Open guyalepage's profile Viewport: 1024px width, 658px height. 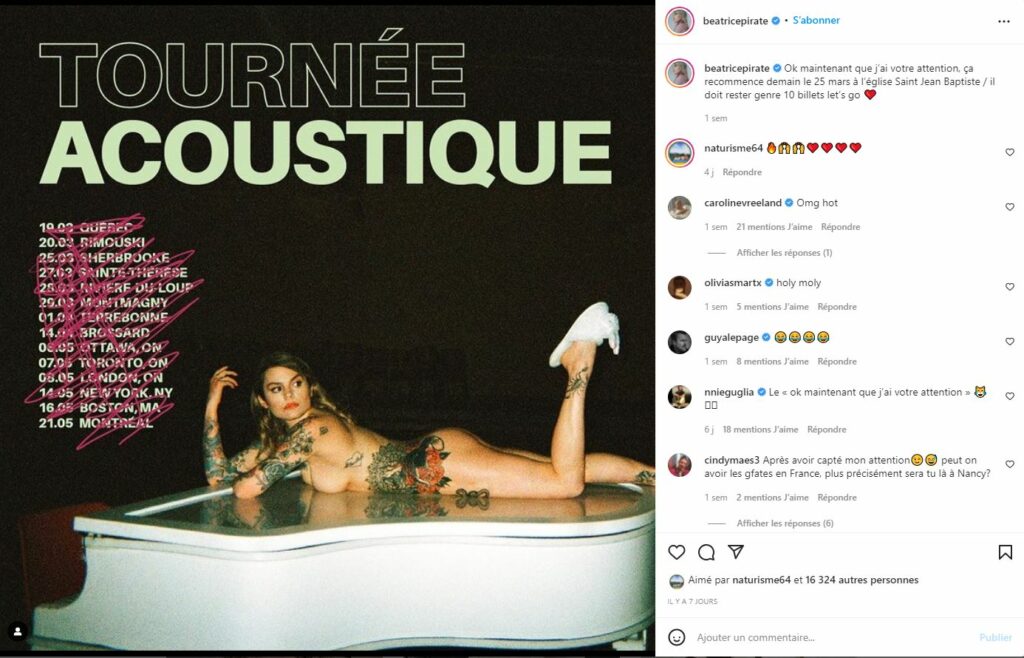click(x=731, y=337)
